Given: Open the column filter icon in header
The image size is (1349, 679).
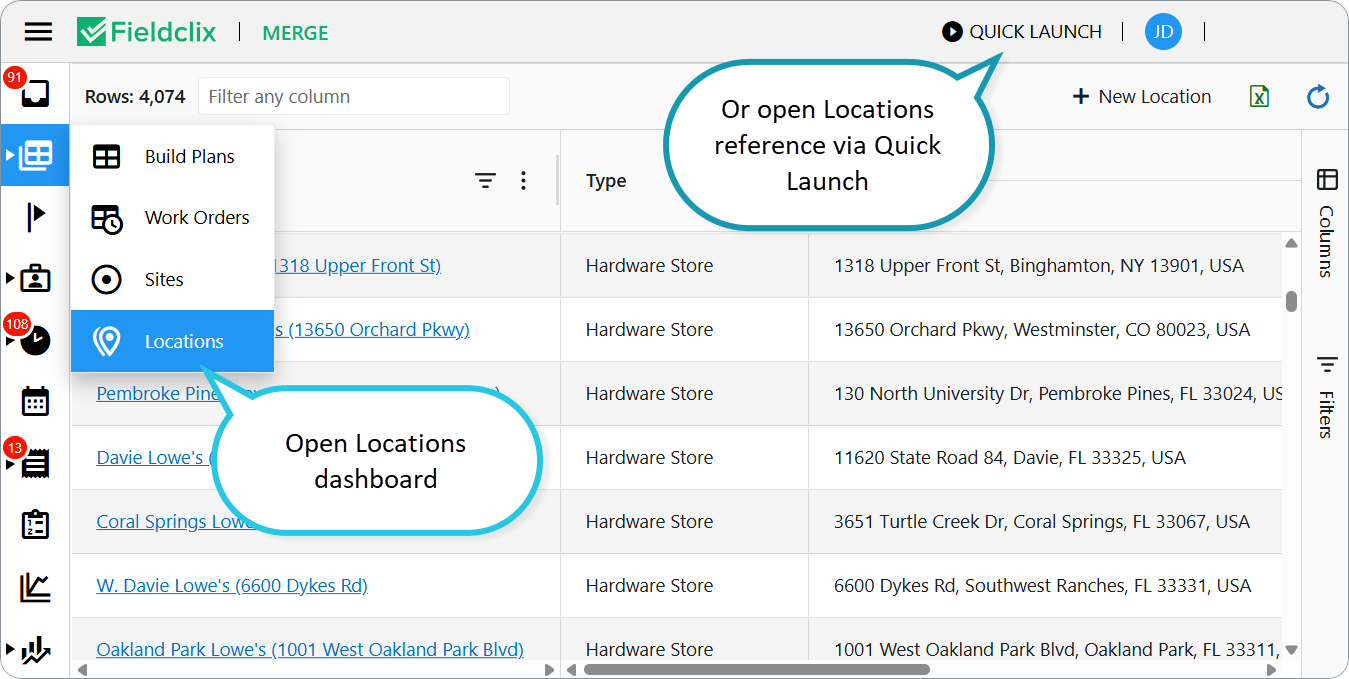Looking at the screenshot, I should [485, 181].
